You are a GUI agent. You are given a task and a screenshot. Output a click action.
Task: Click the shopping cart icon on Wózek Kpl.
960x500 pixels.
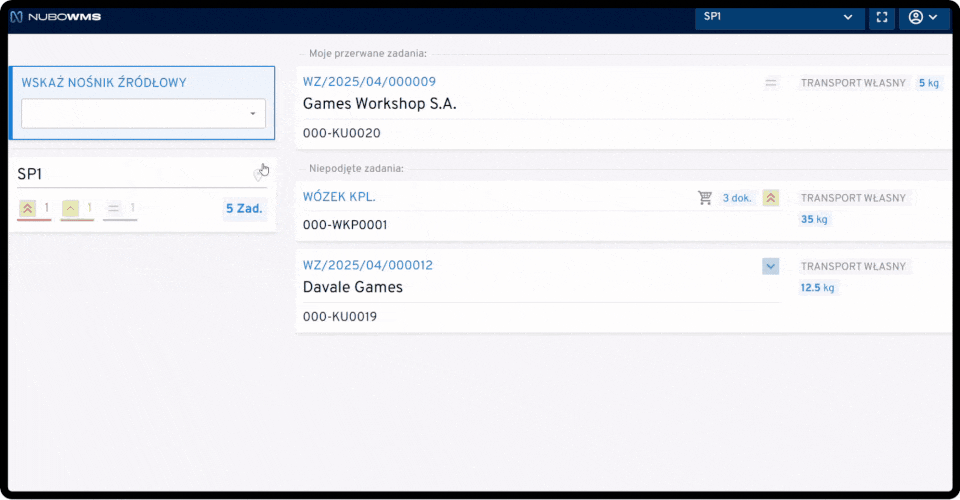tap(705, 198)
